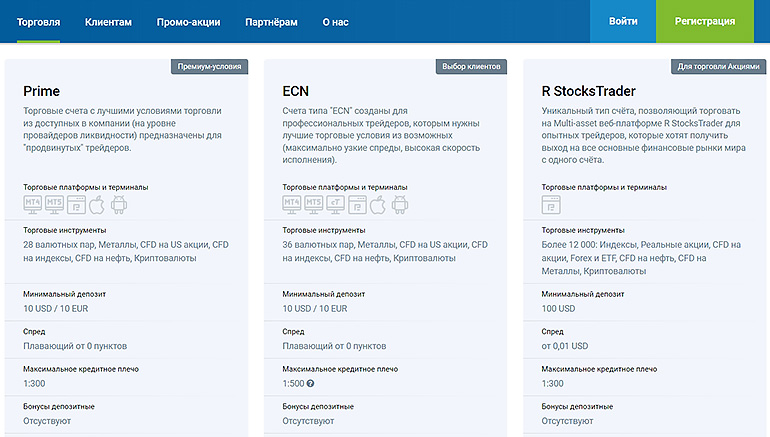Click '100 USD' minimum deposit in R StocksTrader
770x437 pixels.
(x=558, y=308)
